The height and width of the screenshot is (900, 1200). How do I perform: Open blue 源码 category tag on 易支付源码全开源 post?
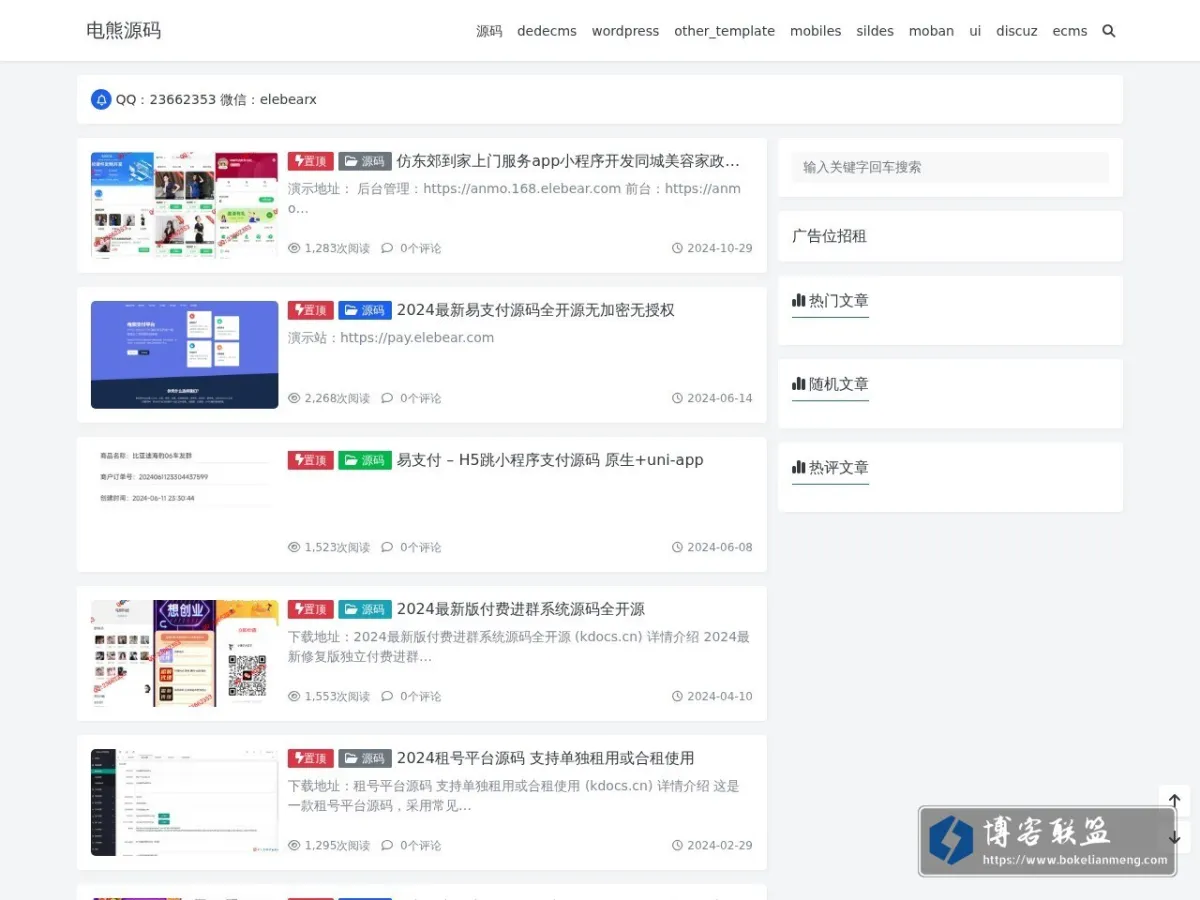point(365,310)
